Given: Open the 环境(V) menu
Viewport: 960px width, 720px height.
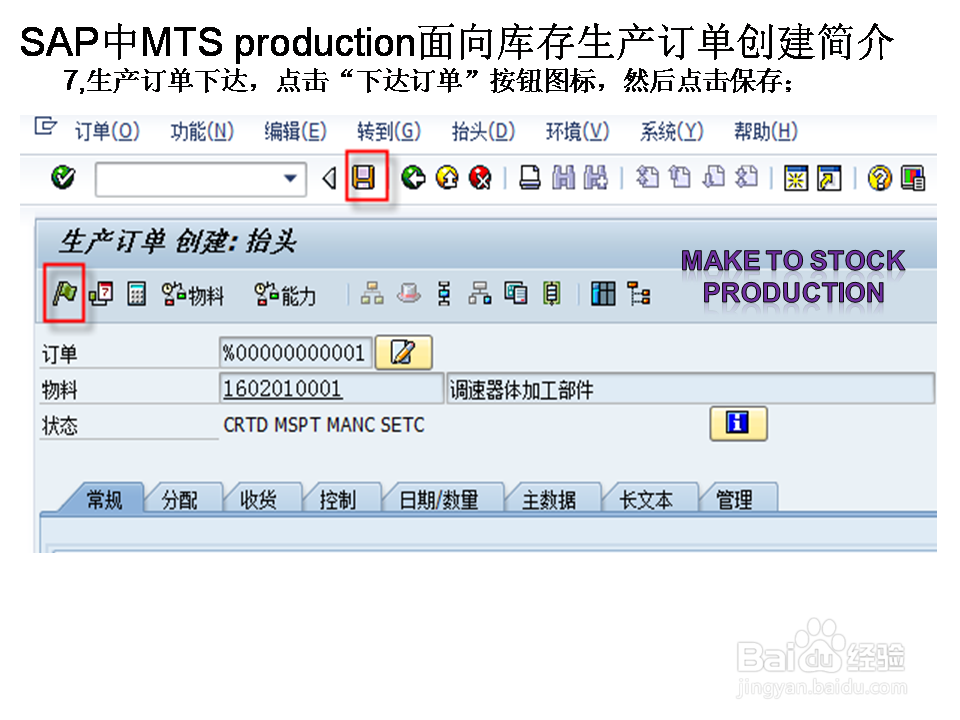Looking at the screenshot, I should coord(578,132).
